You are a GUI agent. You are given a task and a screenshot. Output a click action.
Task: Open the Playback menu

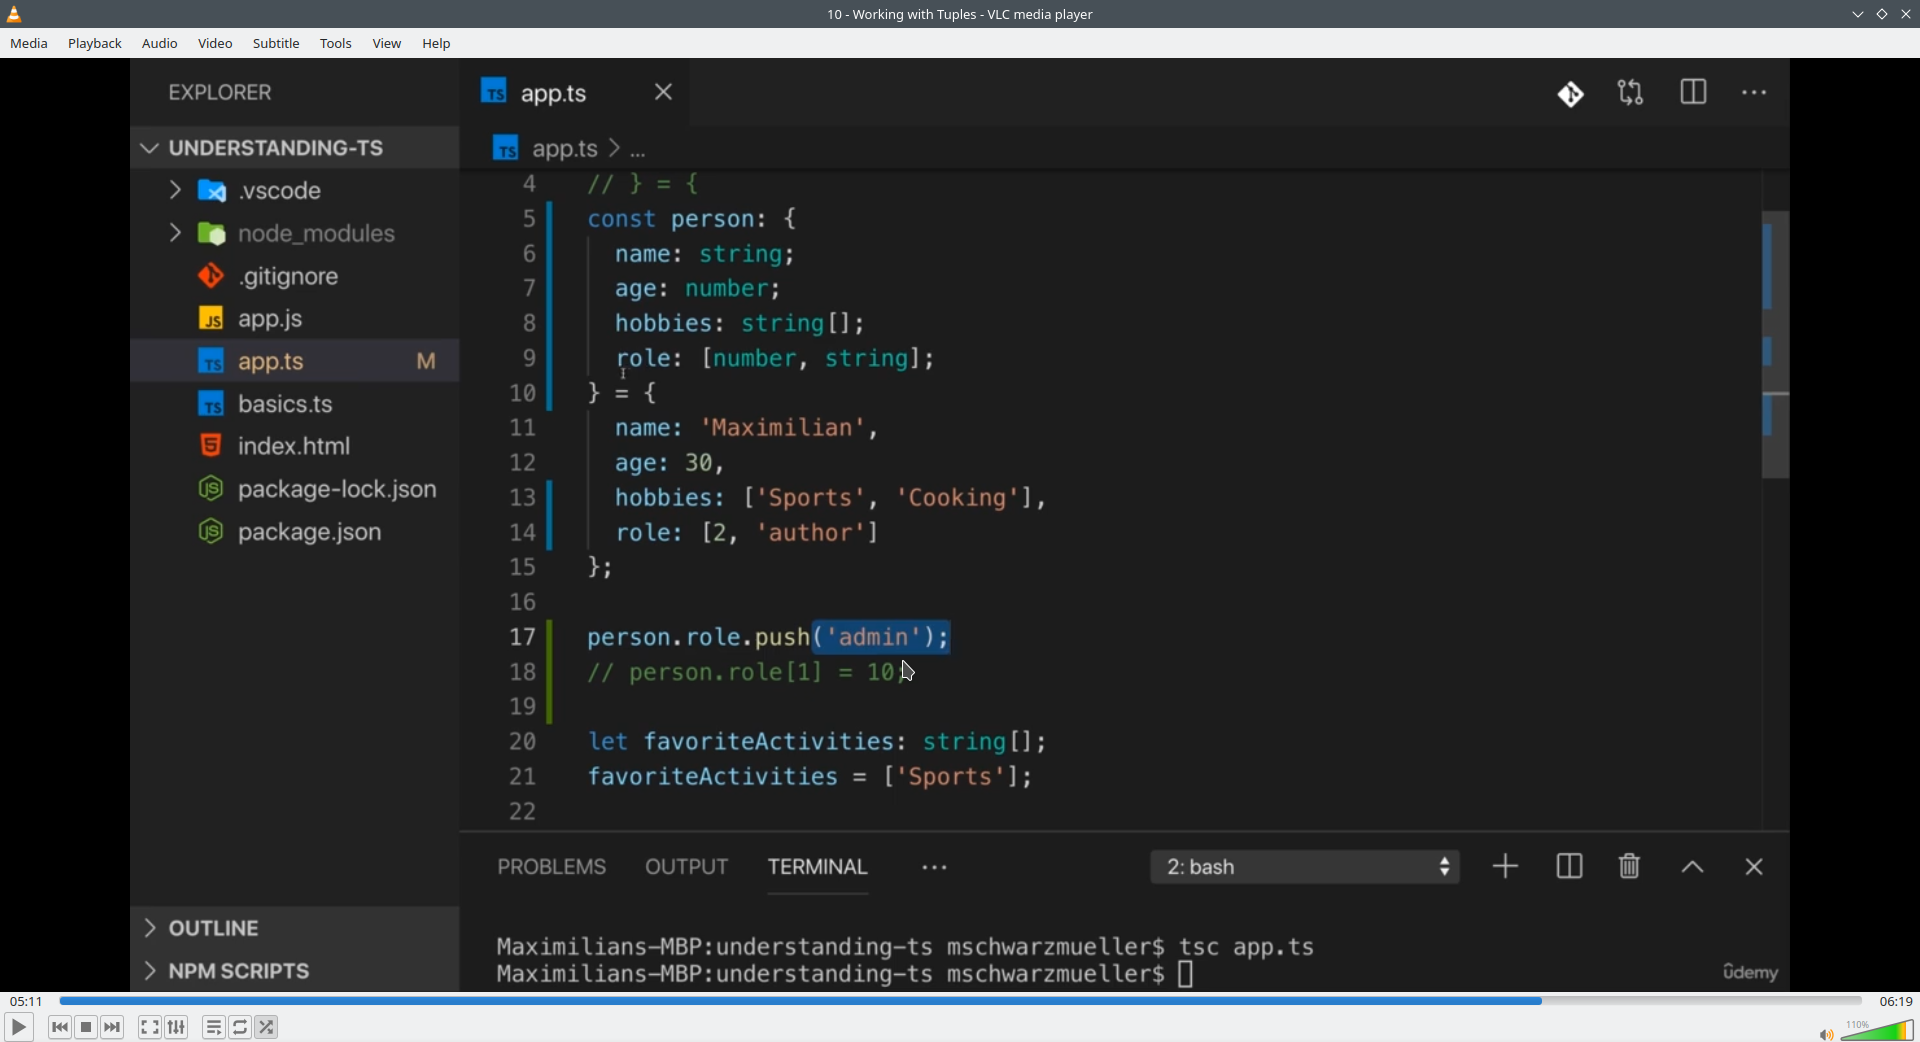pyautogui.click(x=95, y=44)
